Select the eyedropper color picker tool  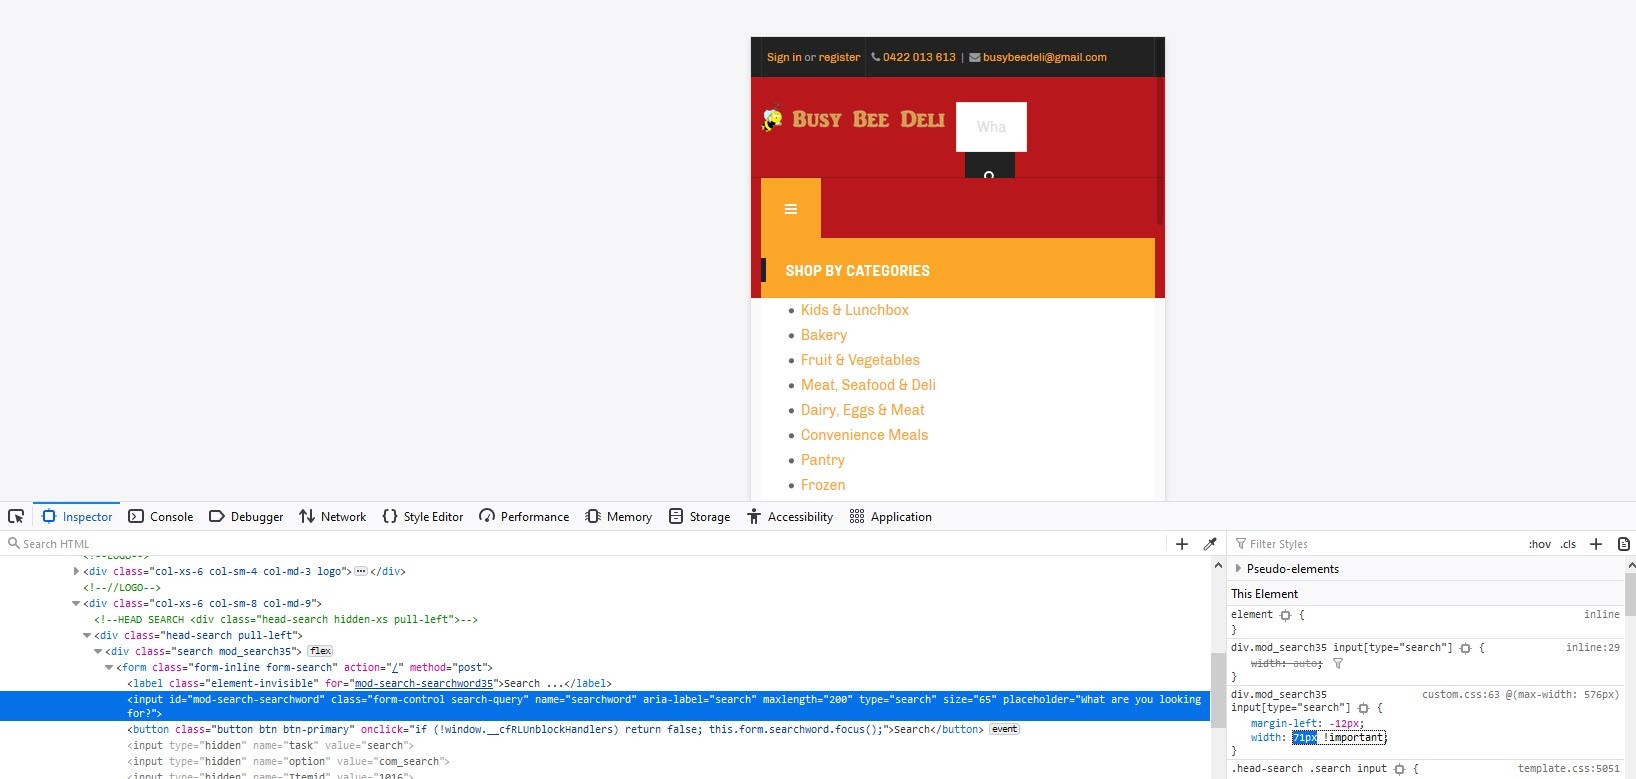pos(1210,544)
